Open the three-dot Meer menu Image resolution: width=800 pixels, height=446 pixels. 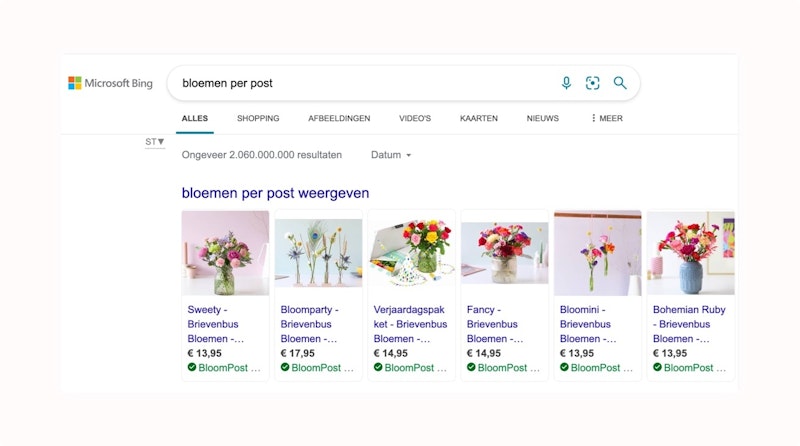(x=607, y=118)
